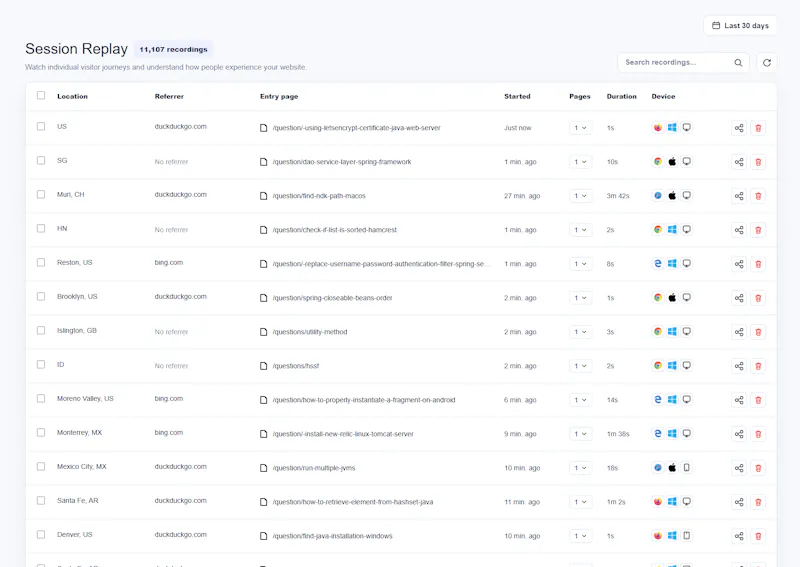Expand pages dropdown for SG row
Viewport: 800px width, 567px height.
(x=581, y=162)
